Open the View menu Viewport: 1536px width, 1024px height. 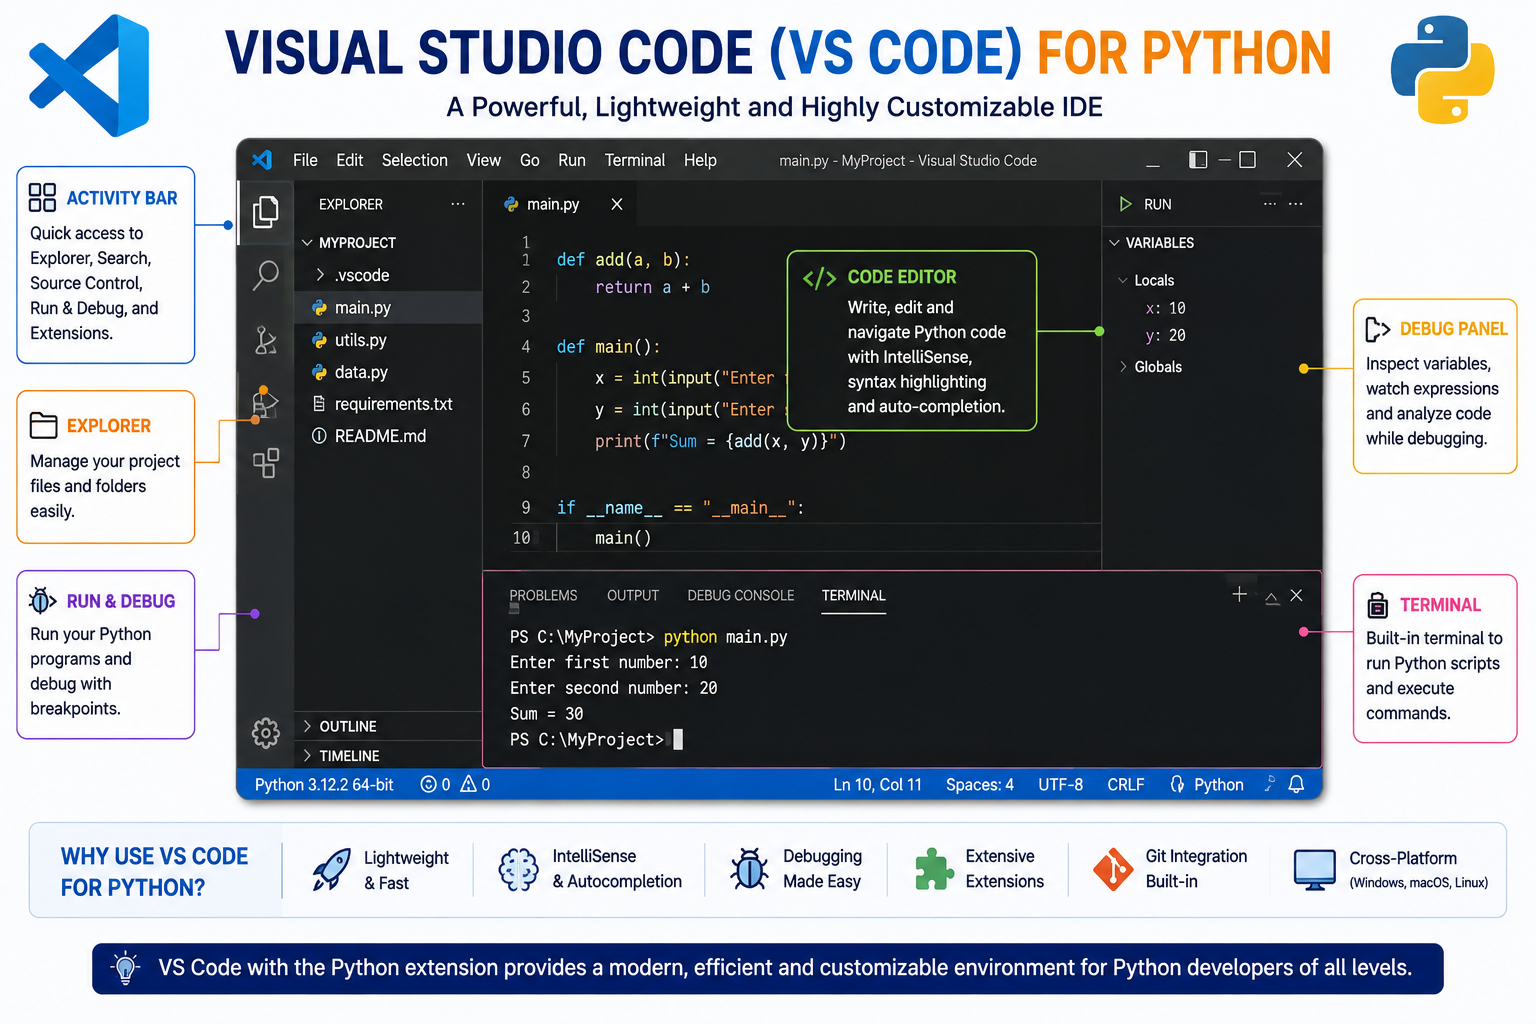[x=484, y=160]
